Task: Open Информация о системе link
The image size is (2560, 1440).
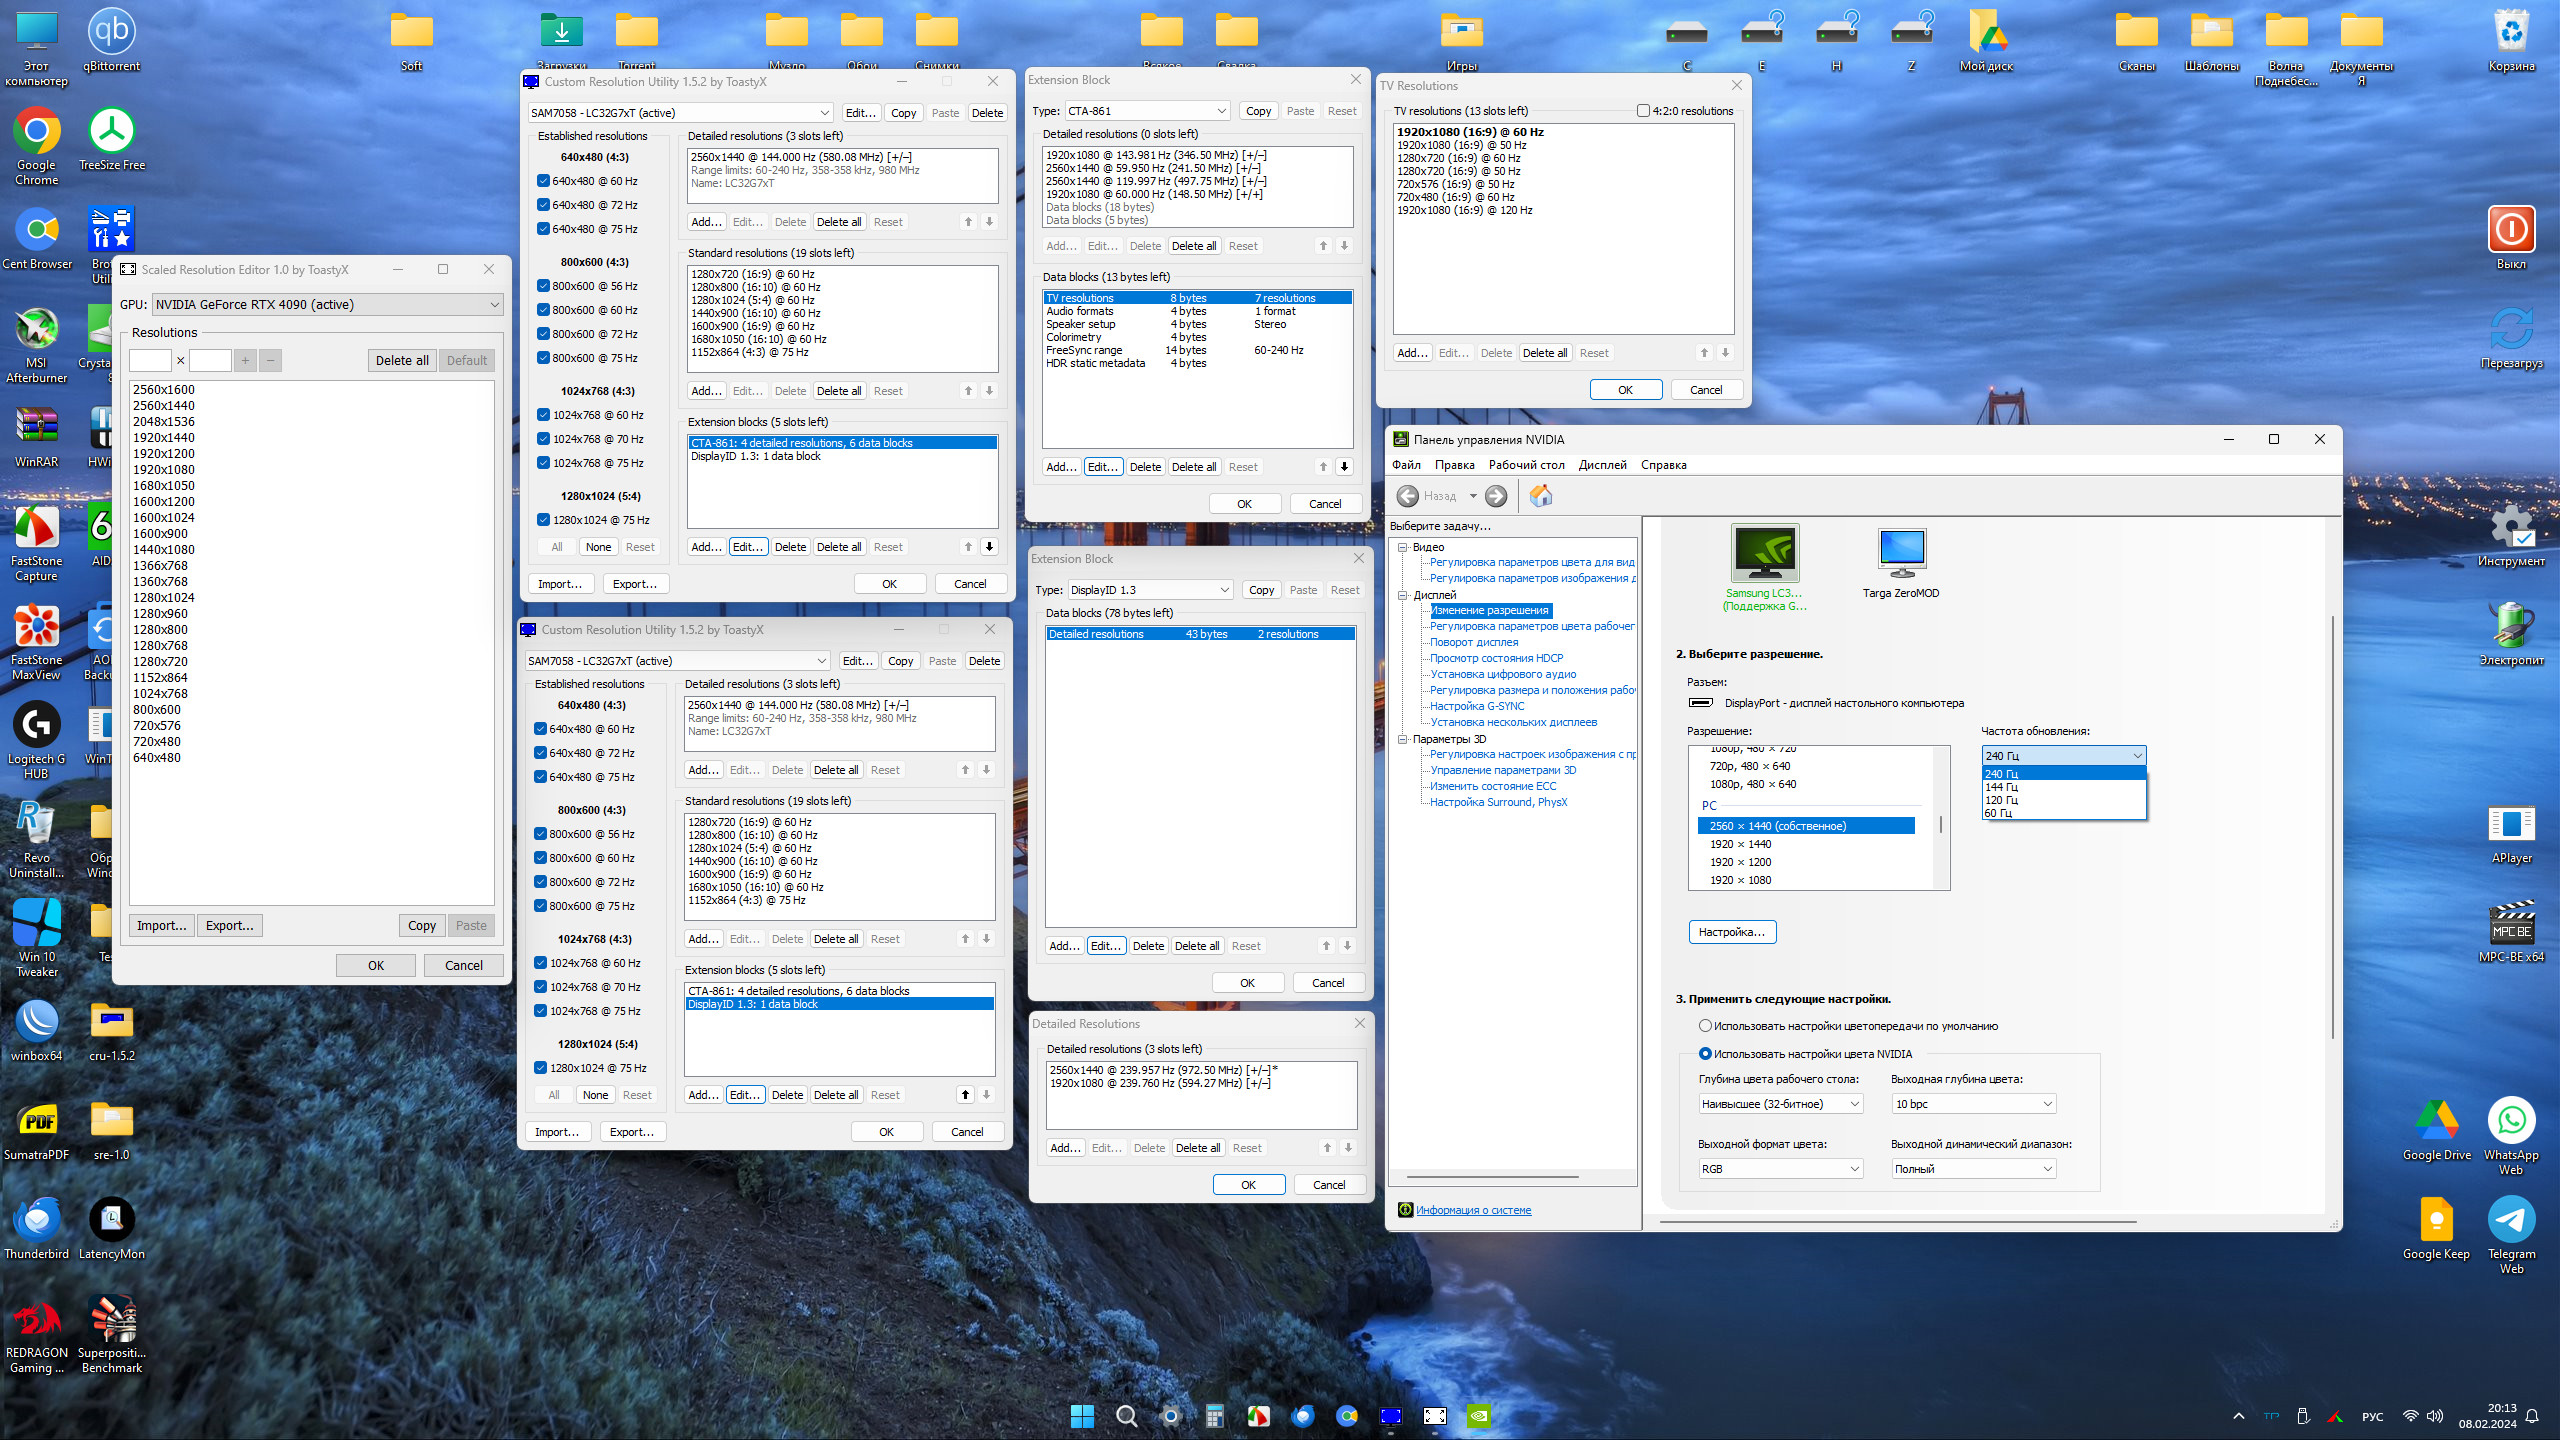Action: [x=1473, y=1210]
